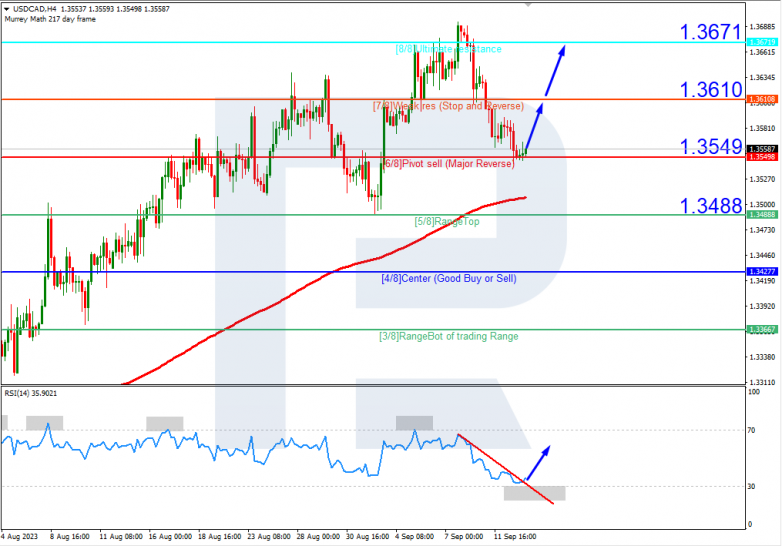Screen dimensions: 782x546
Task: Click the 4 Sep 08:00 time axis label
Action: coord(414,537)
